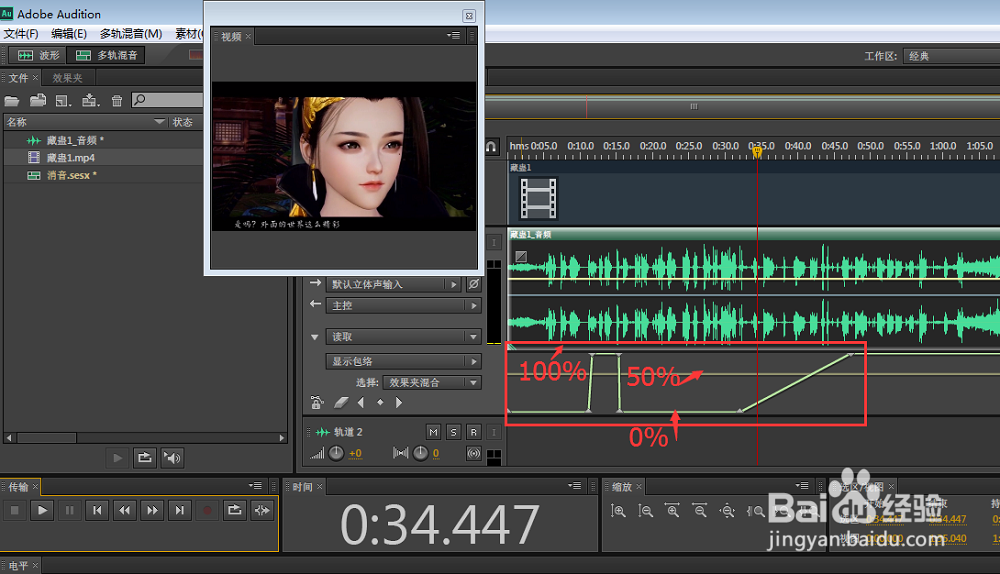Click the fast forward button
1000x574 pixels.
click(x=152, y=510)
